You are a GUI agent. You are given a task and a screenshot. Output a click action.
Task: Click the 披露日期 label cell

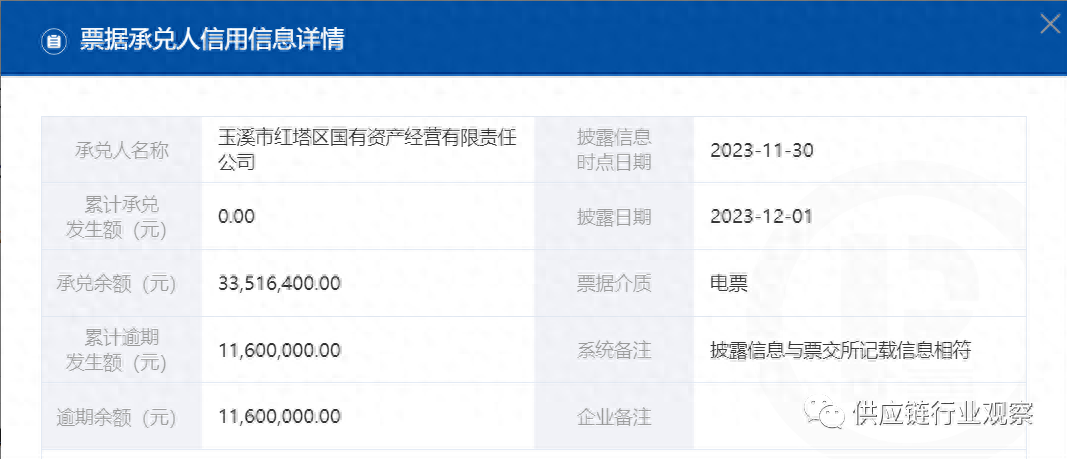click(614, 217)
